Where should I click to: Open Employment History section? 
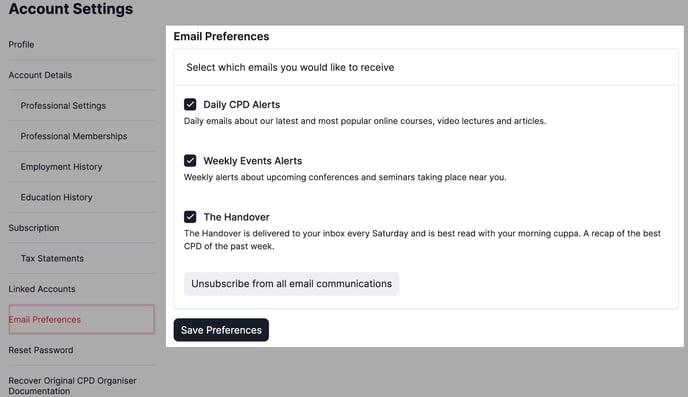(x=61, y=167)
